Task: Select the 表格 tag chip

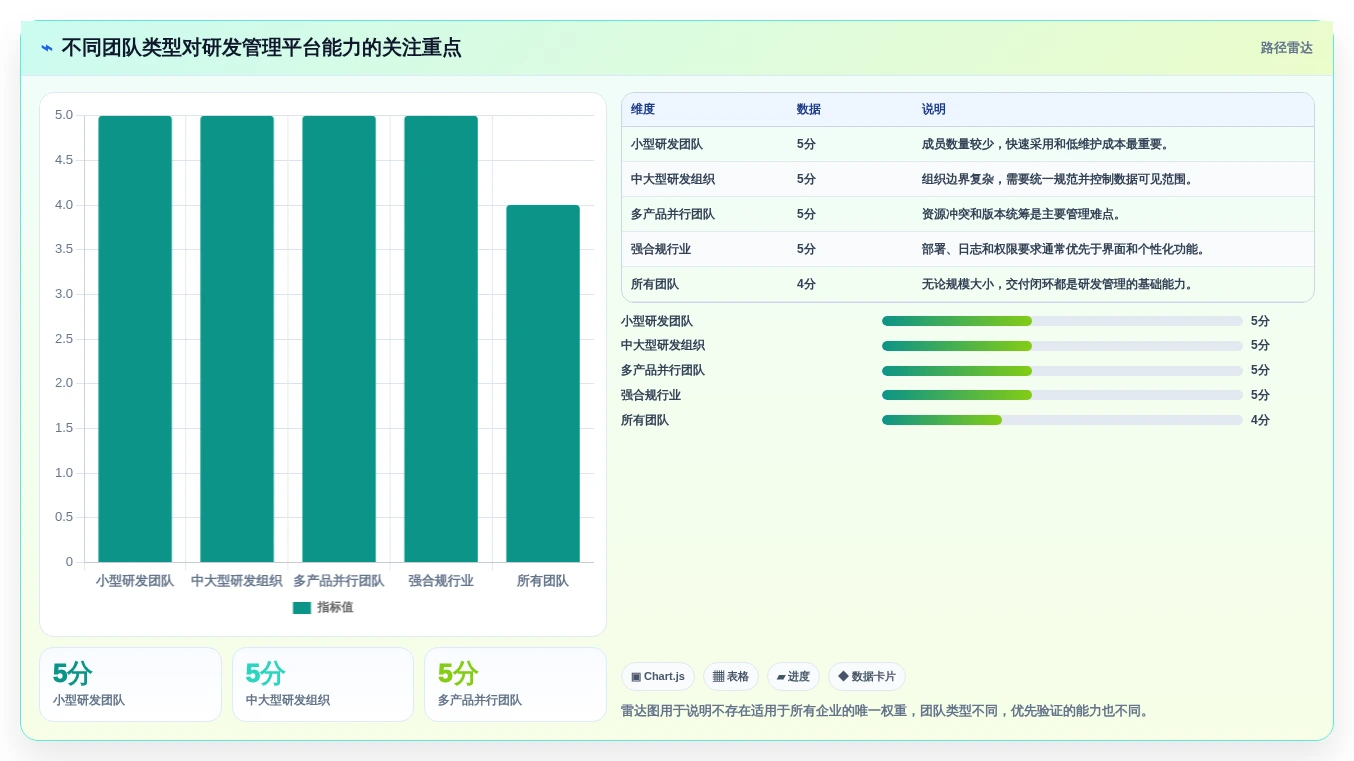Action: [x=731, y=677]
